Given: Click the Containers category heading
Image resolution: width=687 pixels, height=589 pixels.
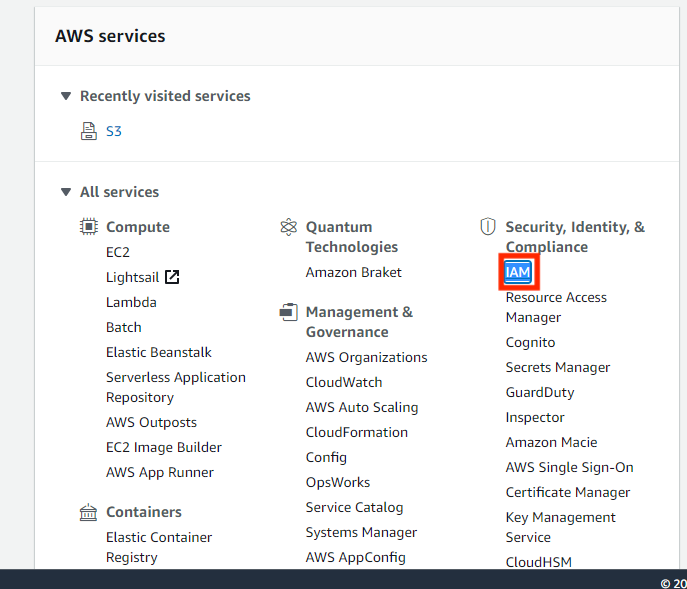Looking at the screenshot, I should click(144, 512).
